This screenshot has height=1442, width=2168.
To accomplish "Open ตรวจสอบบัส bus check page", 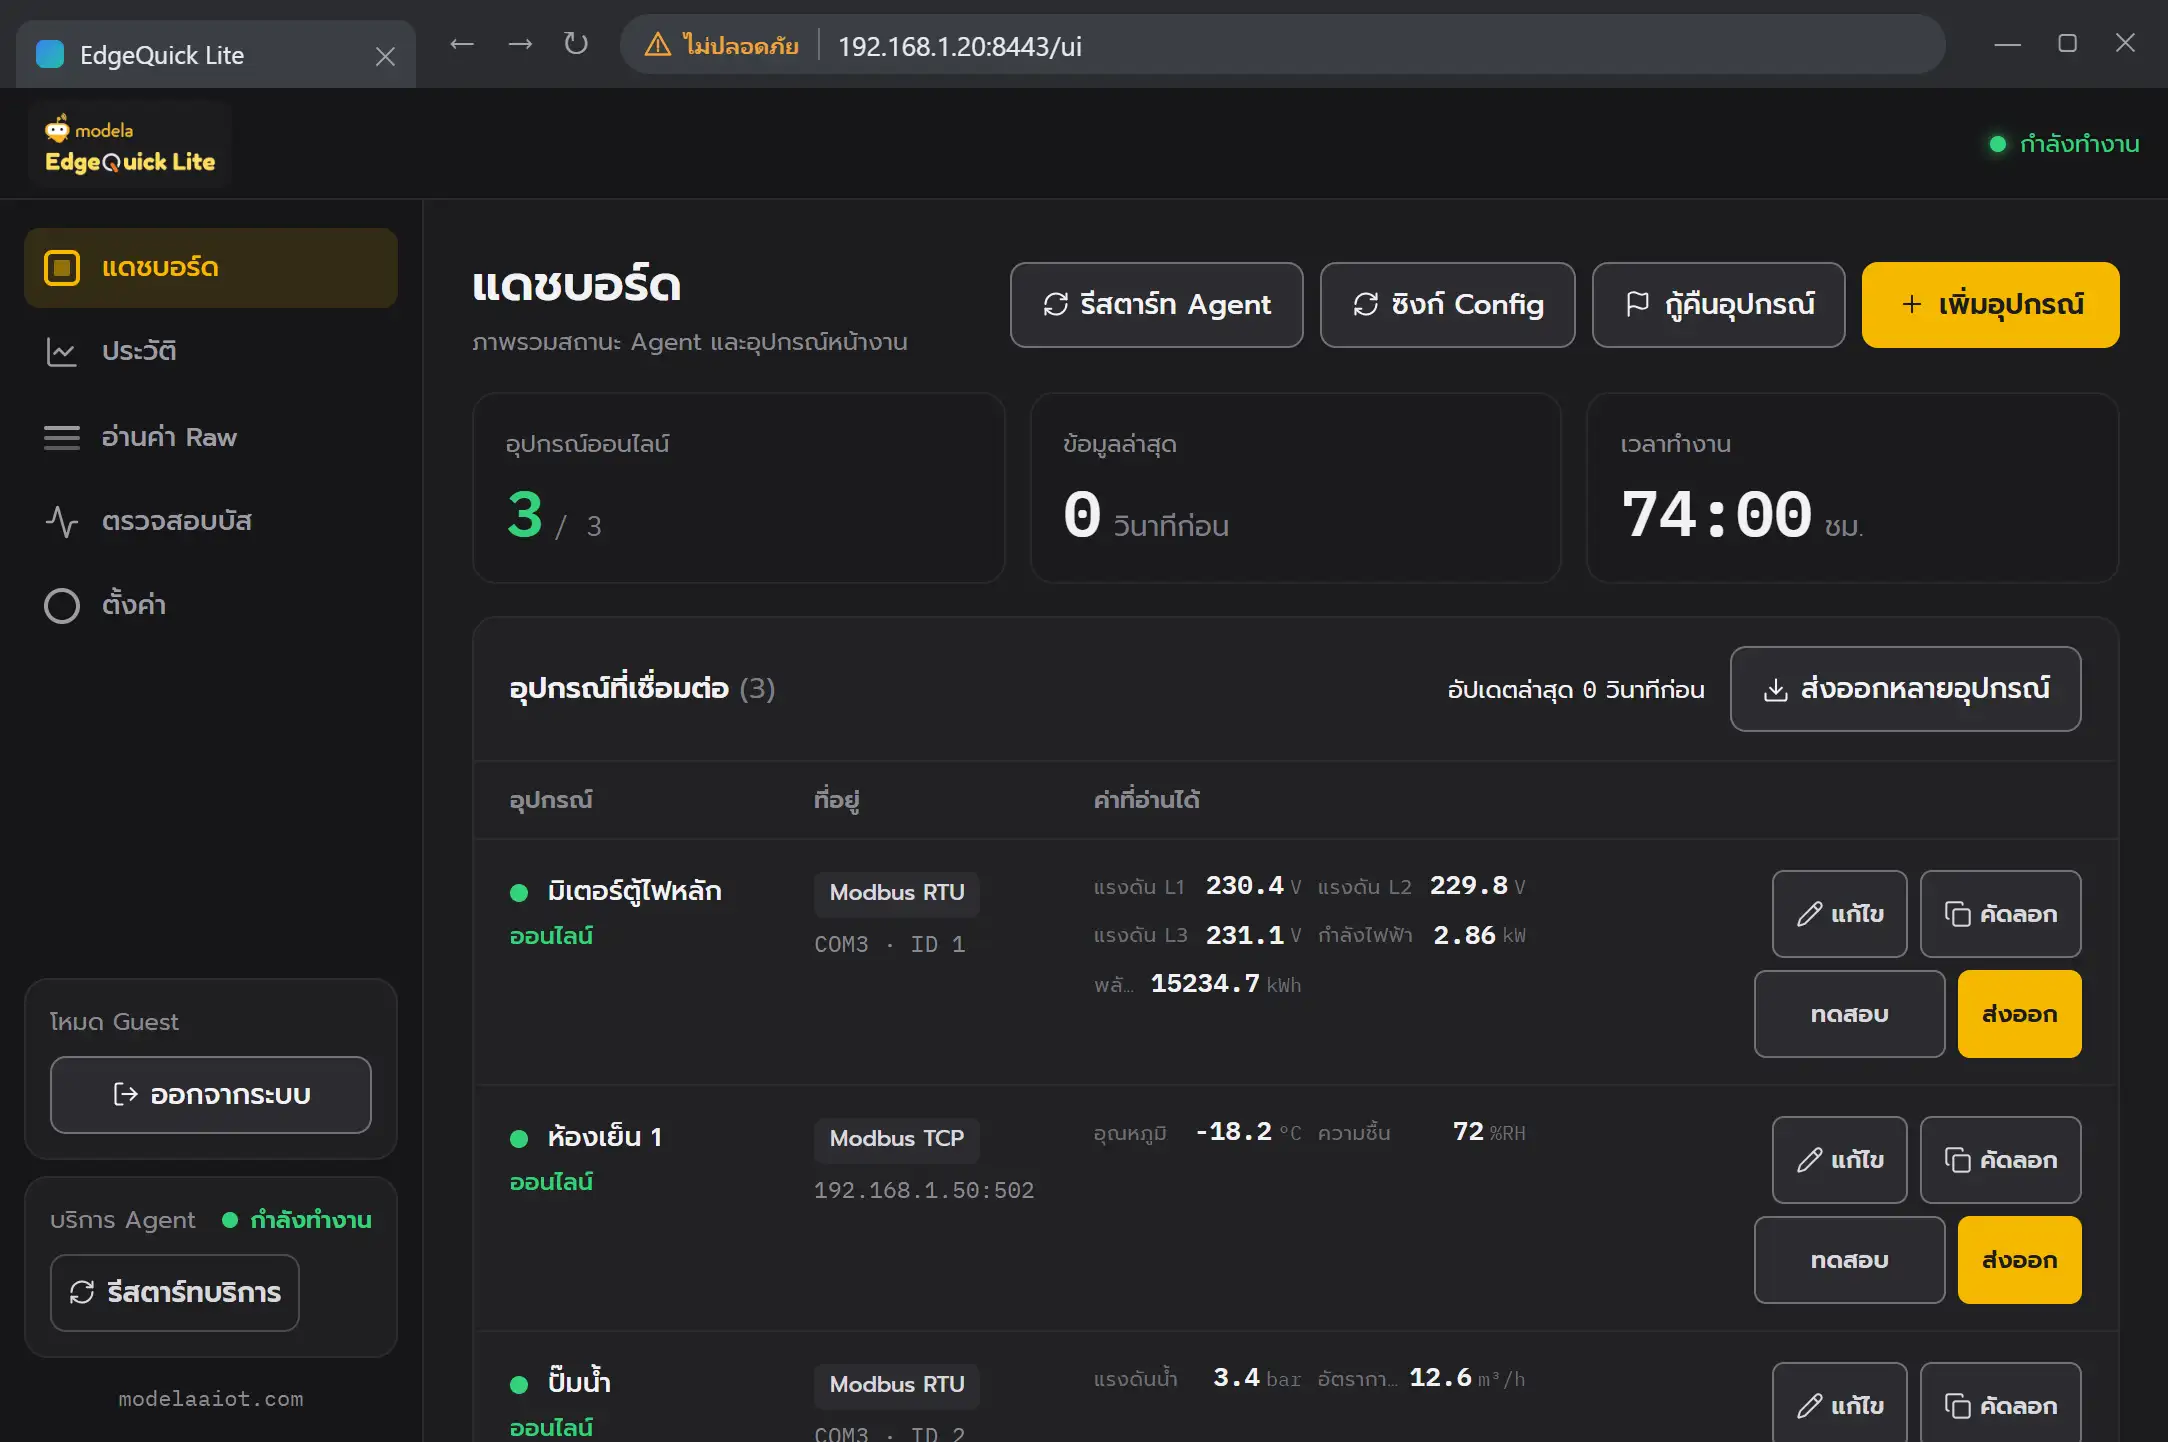I will click(x=211, y=521).
